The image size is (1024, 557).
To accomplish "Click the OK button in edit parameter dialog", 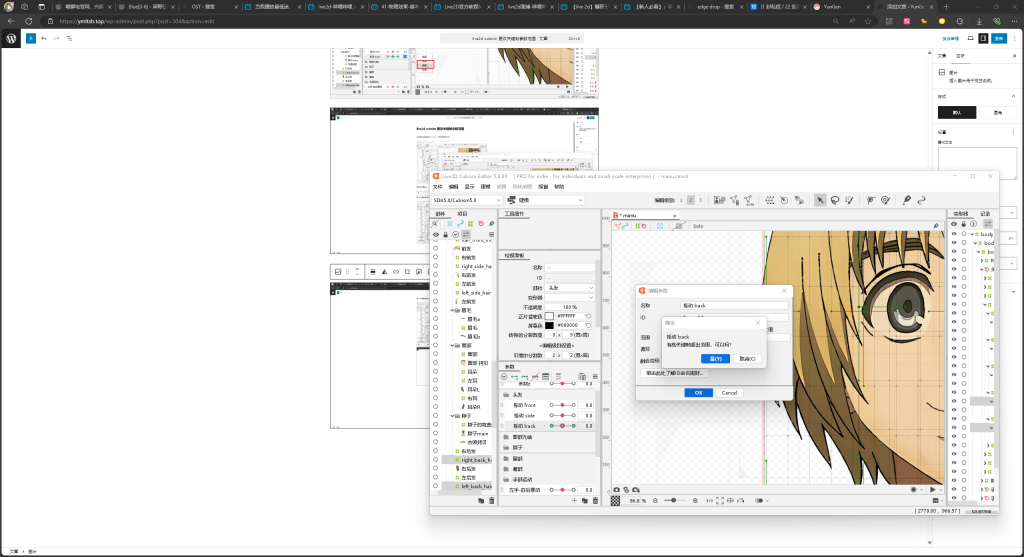I will 698,392.
